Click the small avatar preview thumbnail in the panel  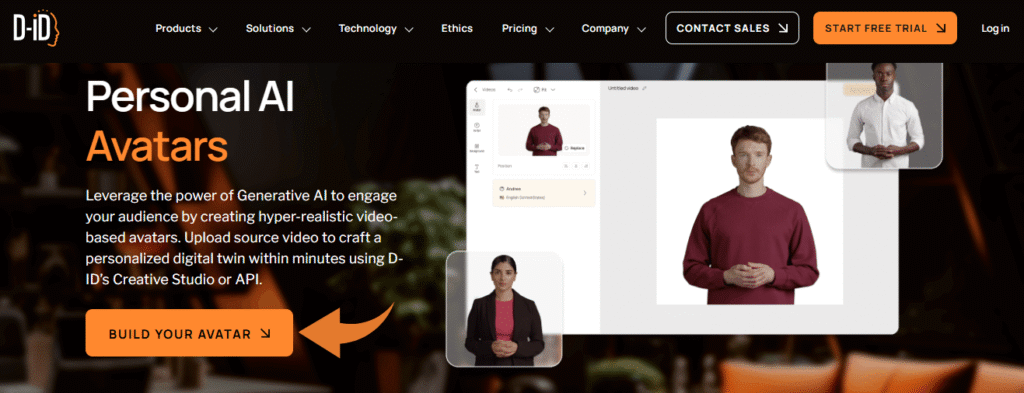(x=543, y=130)
